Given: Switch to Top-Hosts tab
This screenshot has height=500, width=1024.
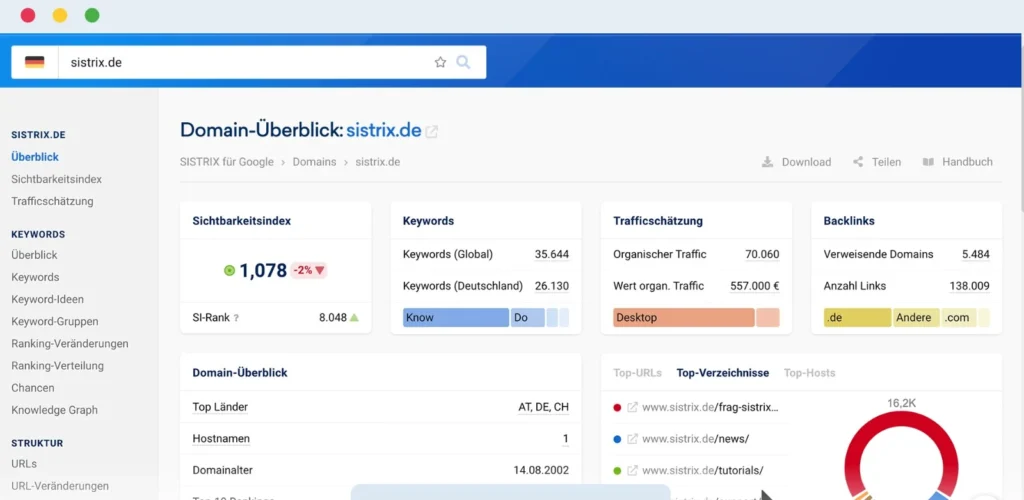Looking at the screenshot, I should 809,373.
